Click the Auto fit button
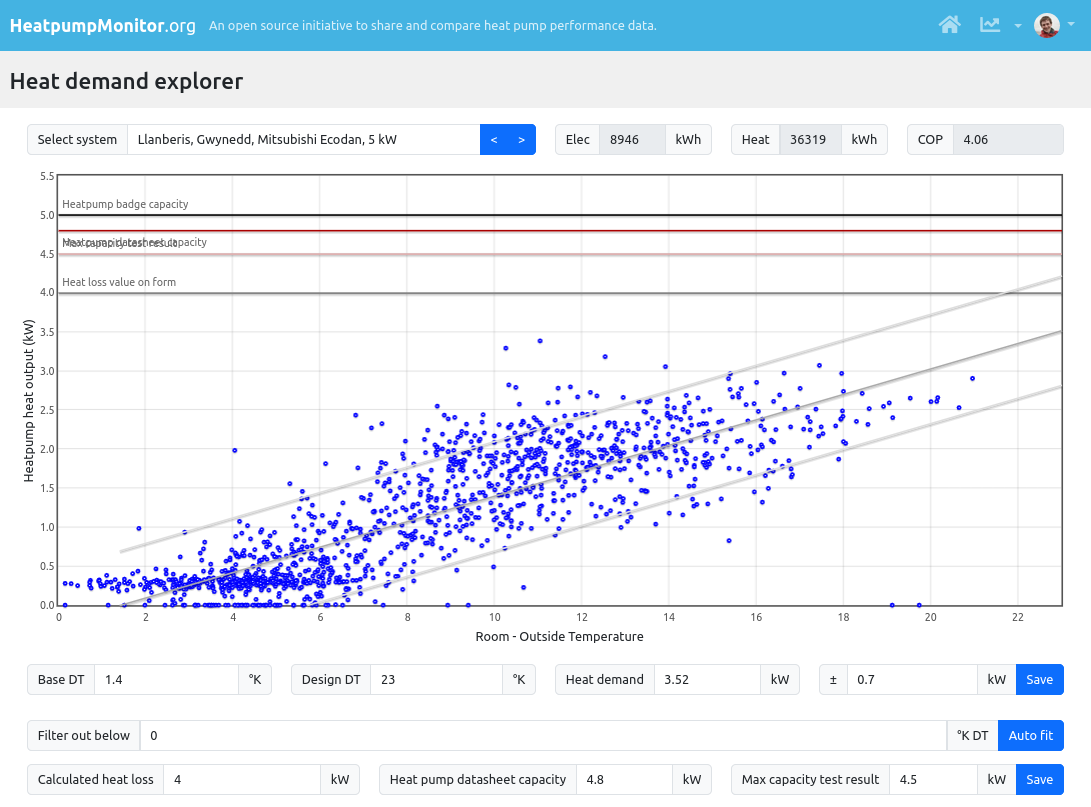 pos(1030,735)
